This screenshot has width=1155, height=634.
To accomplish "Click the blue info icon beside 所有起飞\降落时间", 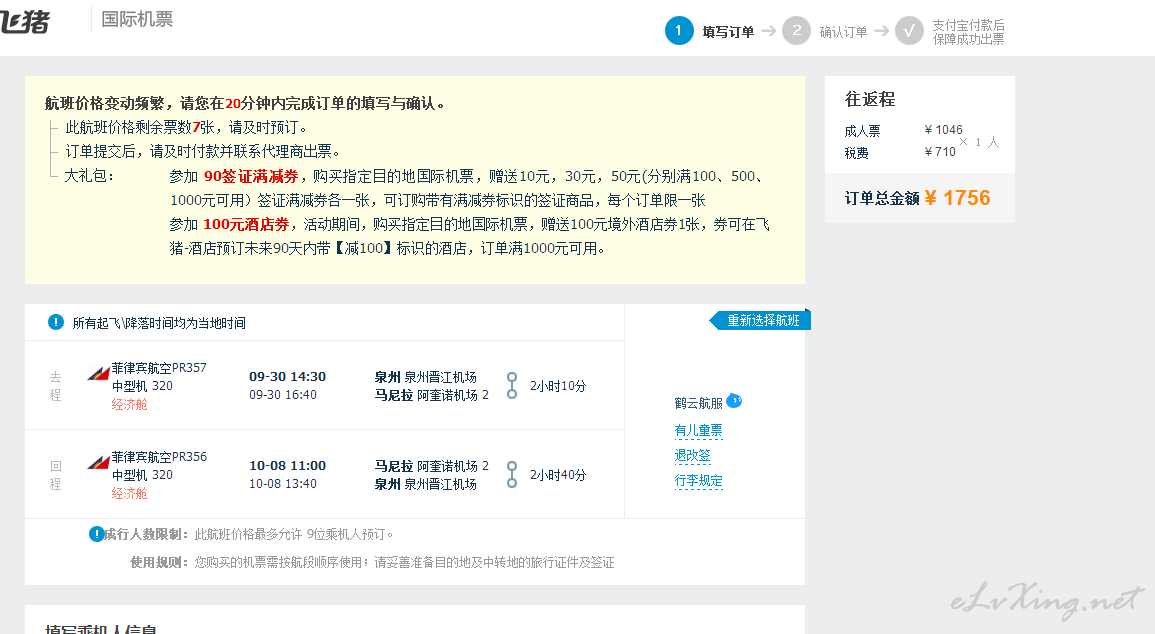I will (x=55, y=322).
